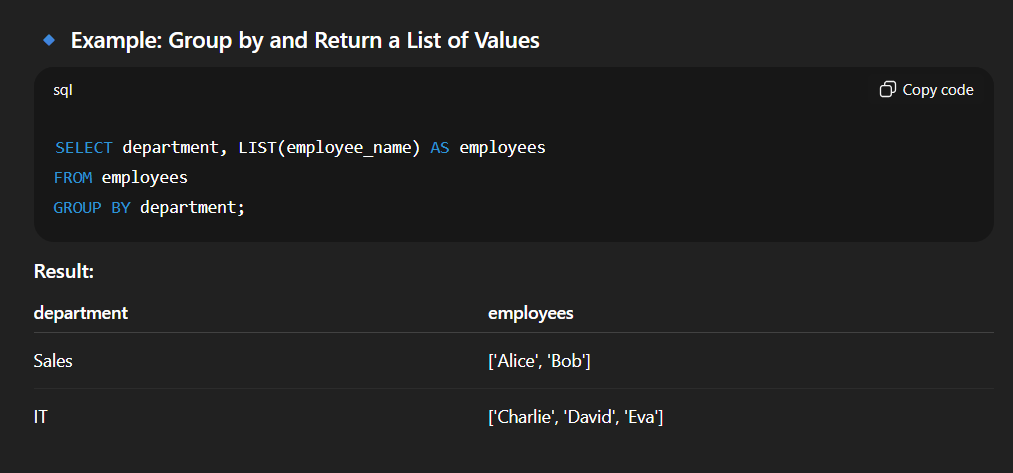The width and height of the screenshot is (1013, 473).
Task: Click department; at end of query
Action: pyautogui.click(x=192, y=208)
